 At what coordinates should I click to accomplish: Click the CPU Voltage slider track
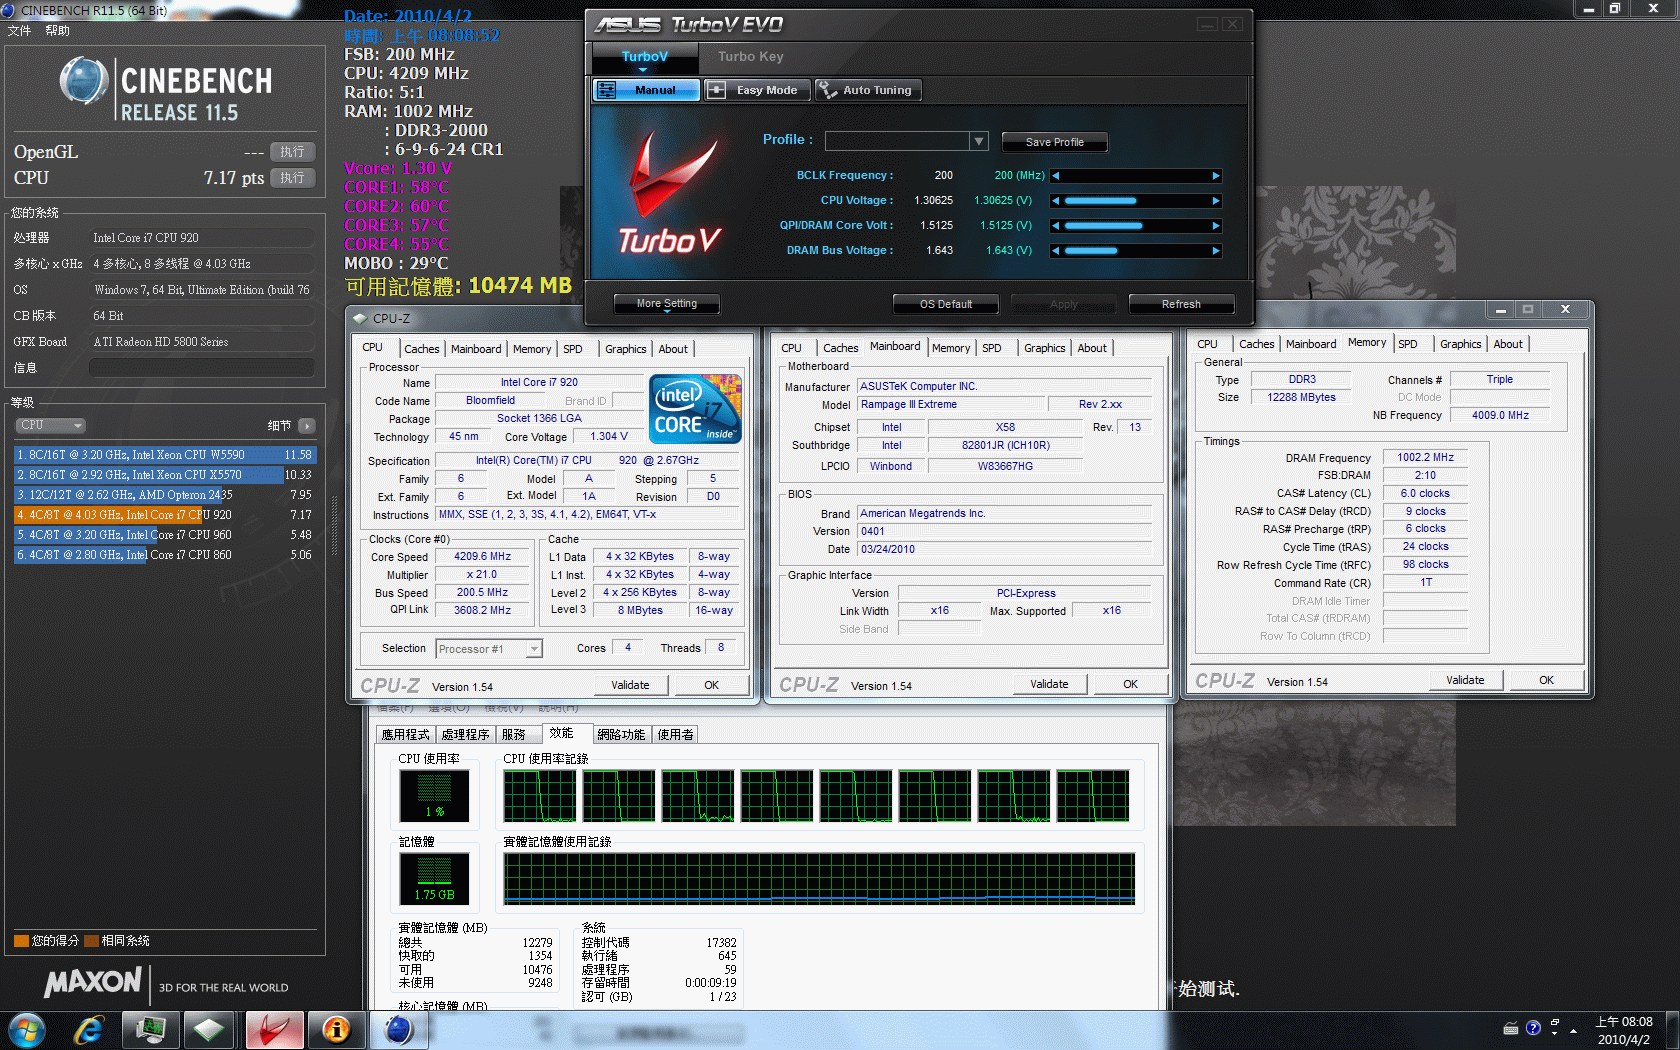[x=1136, y=201]
